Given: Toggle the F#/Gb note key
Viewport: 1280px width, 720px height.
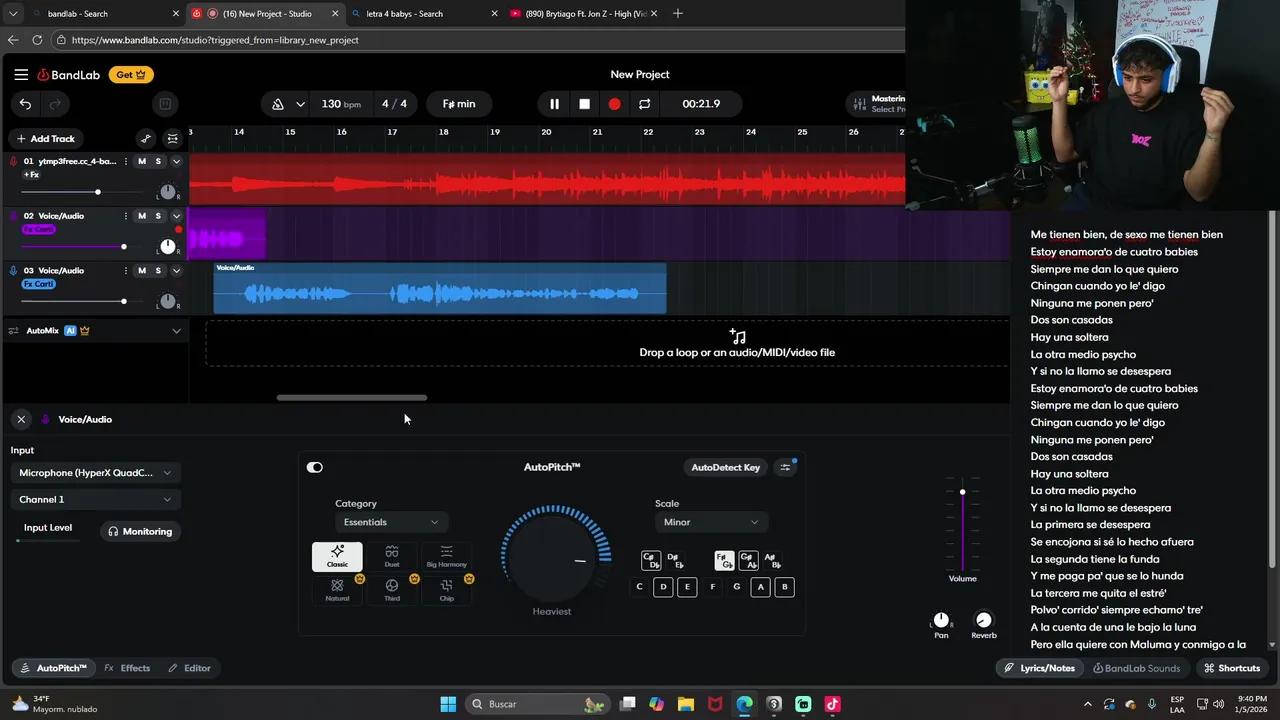Looking at the screenshot, I should coord(724,561).
